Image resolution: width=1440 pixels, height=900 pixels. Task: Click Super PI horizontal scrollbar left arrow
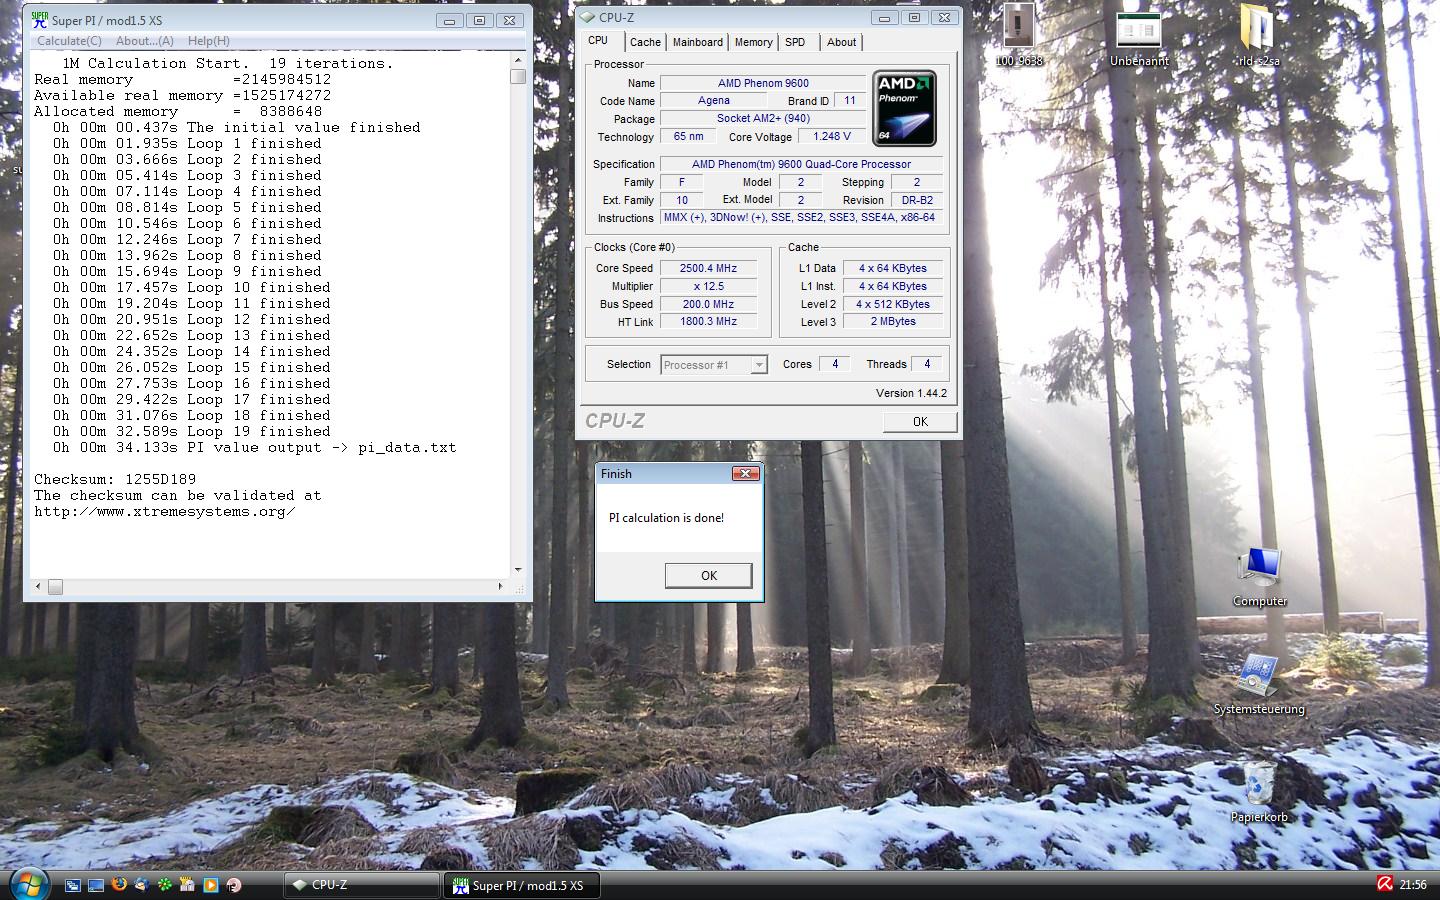[39, 587]
